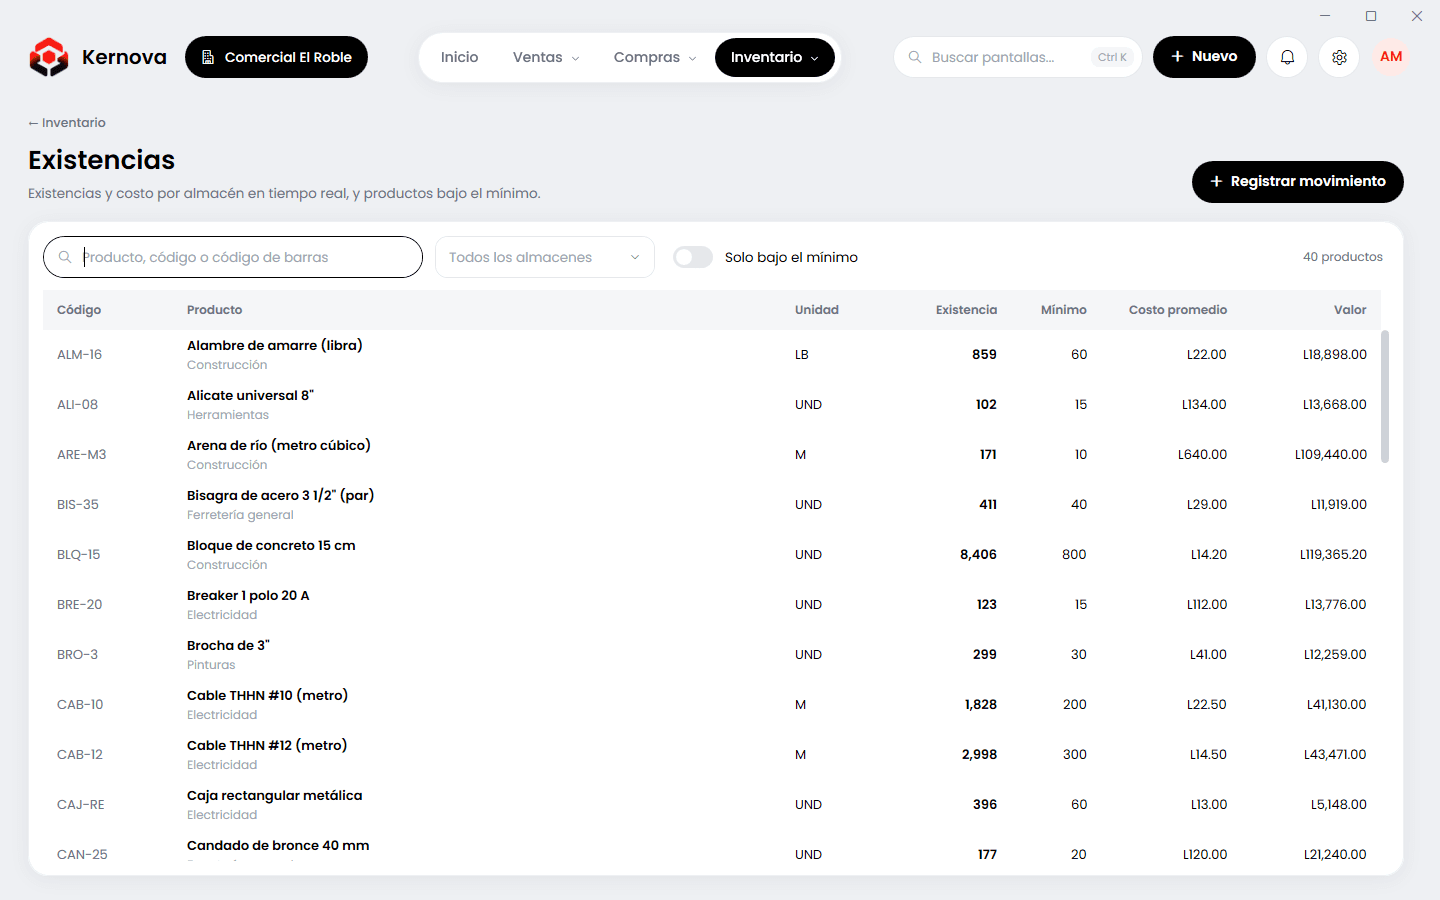Click value L43,471.00 for CAB-12
This screenshot has width=1440, height=900.
(1335, 755)
